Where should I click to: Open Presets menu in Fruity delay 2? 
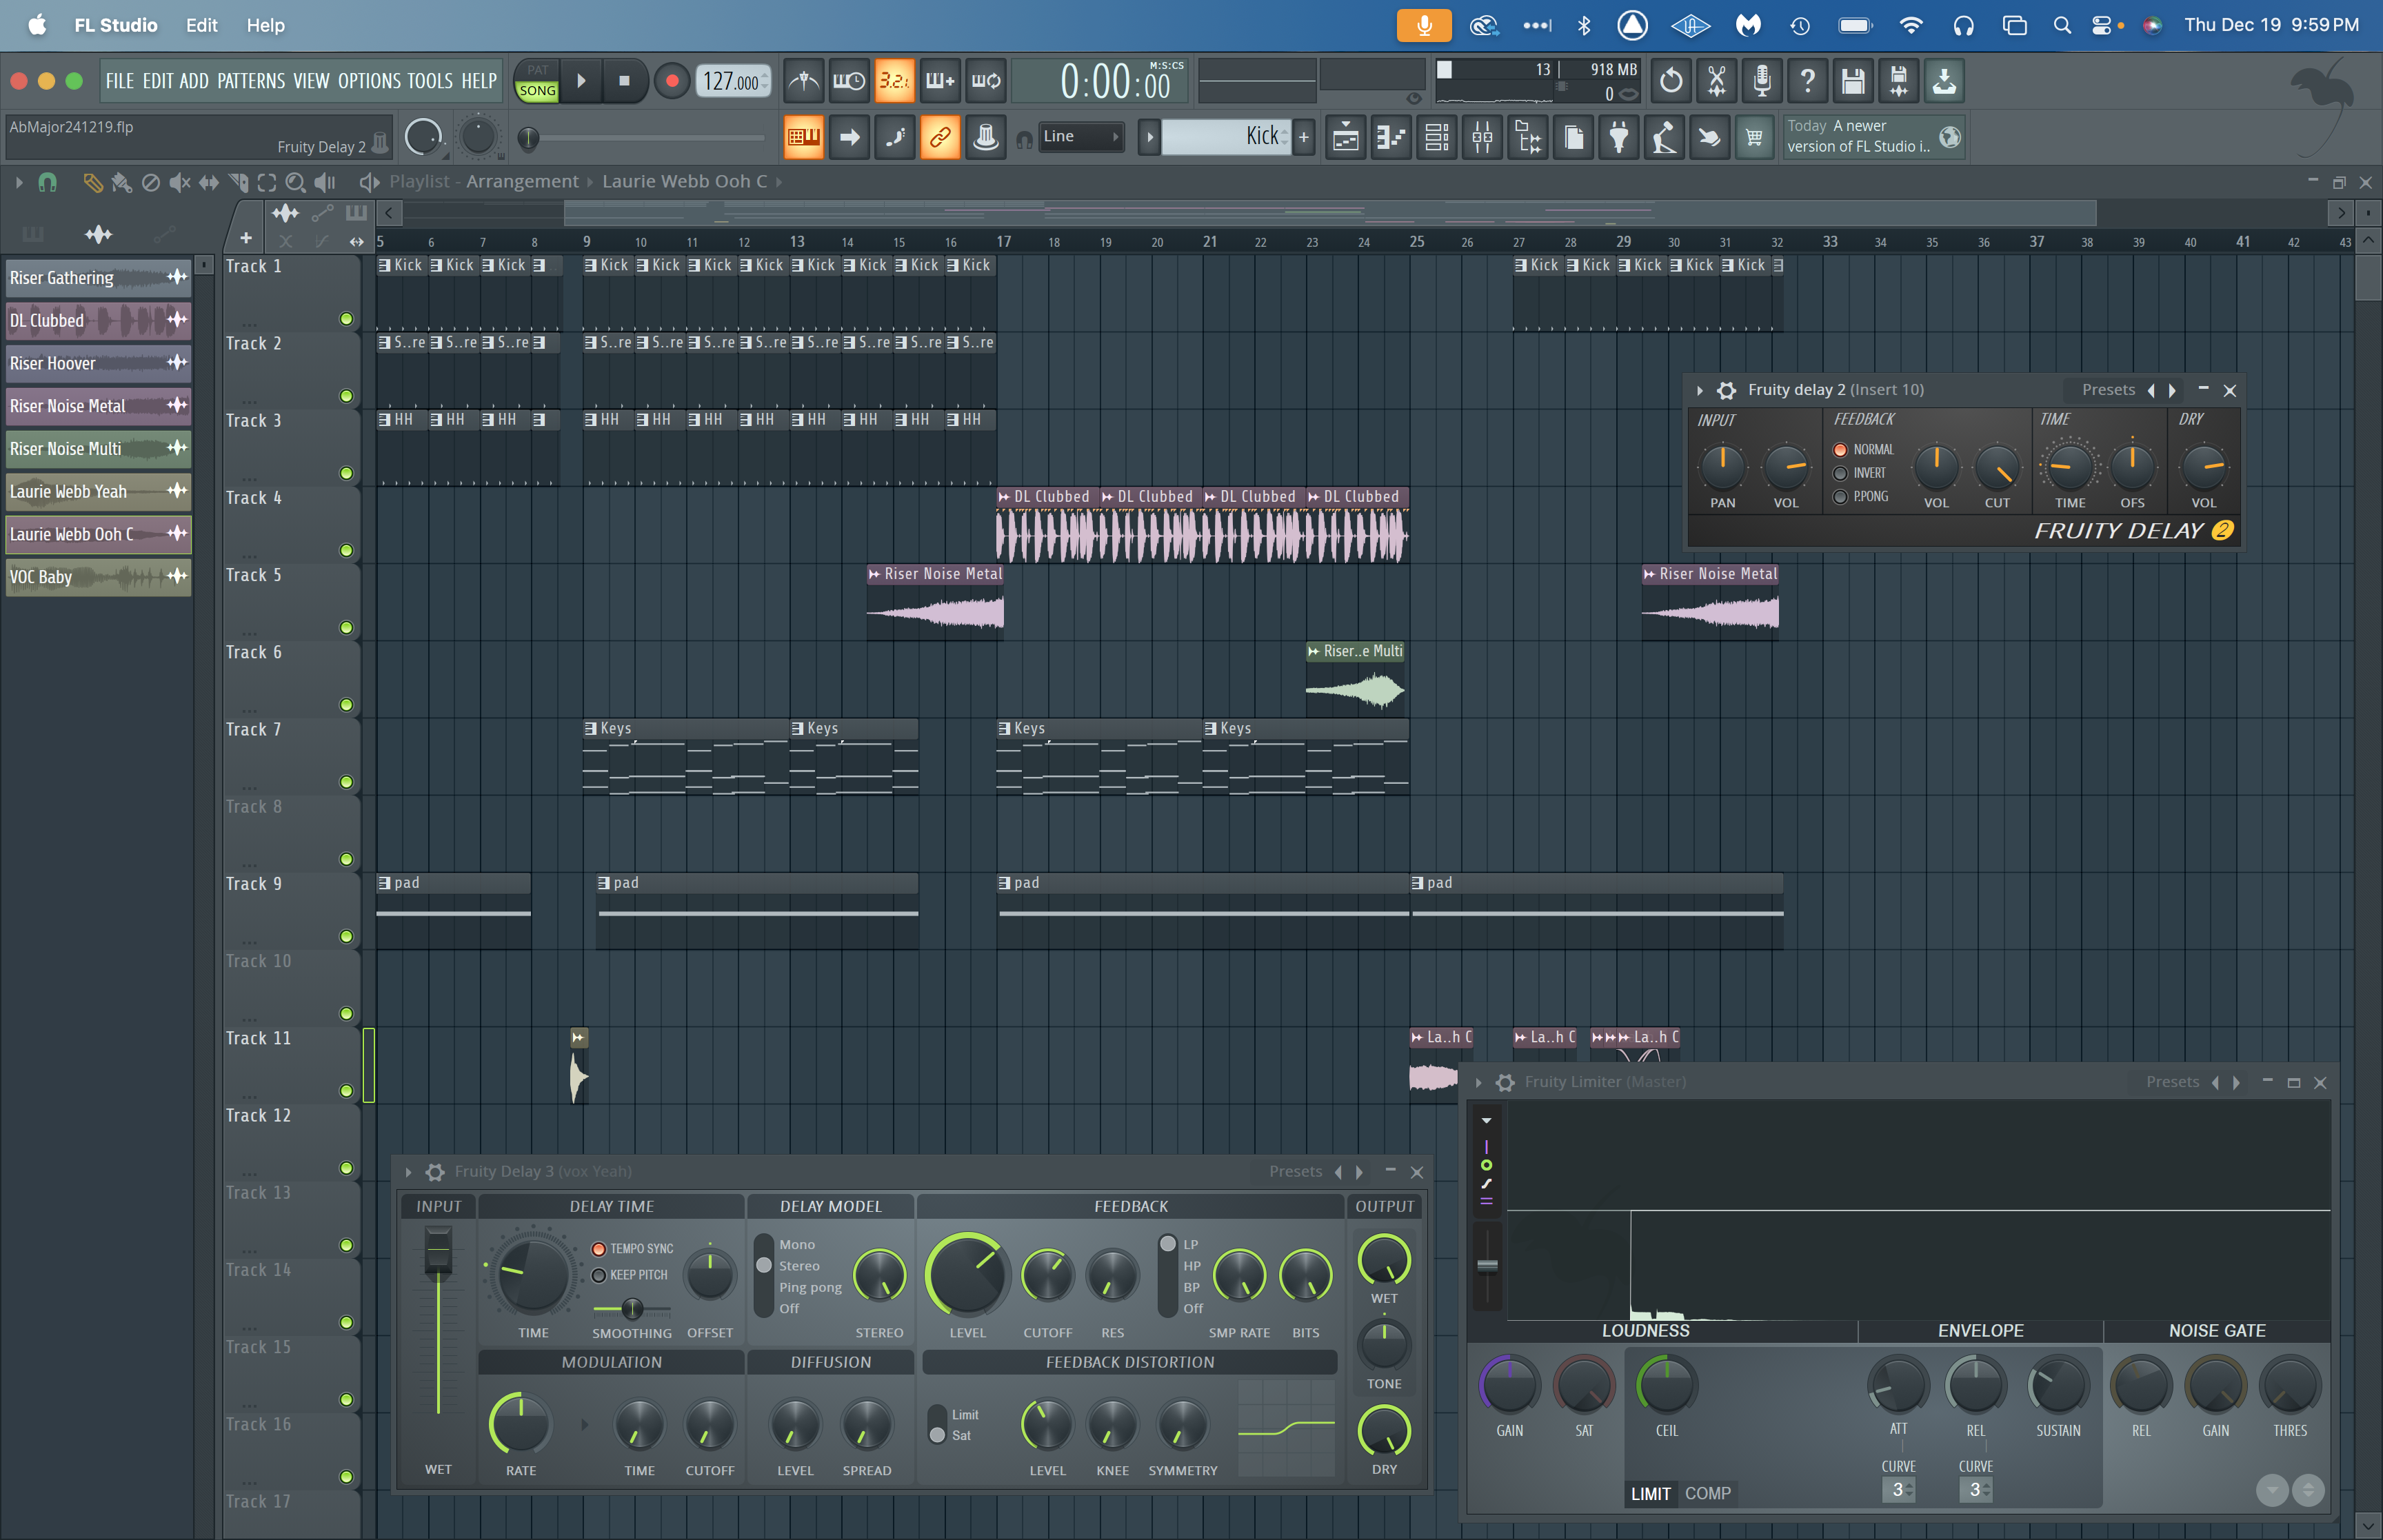tap(2108, 390)
